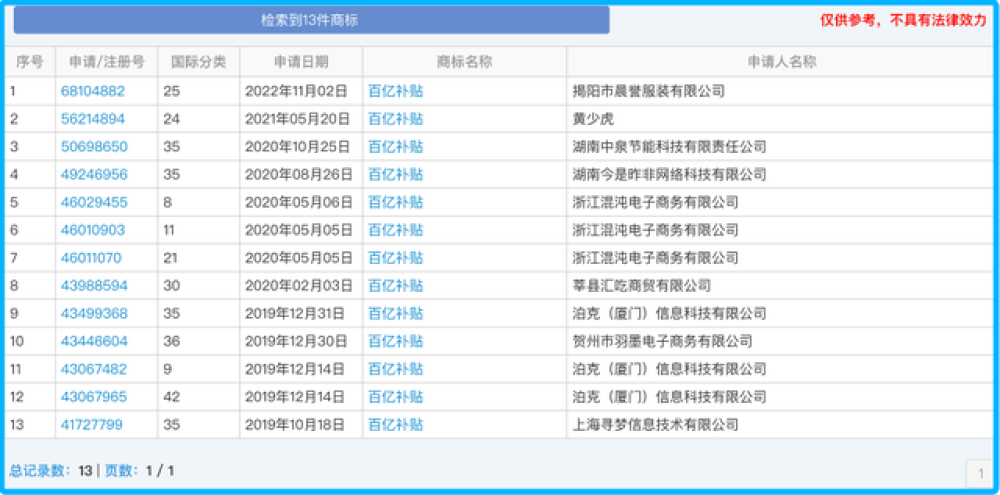Select applicant 贺州市羽墨电子商务有限公司
The width and height of the screenshot is (1000, 495).
pos(663,341)
